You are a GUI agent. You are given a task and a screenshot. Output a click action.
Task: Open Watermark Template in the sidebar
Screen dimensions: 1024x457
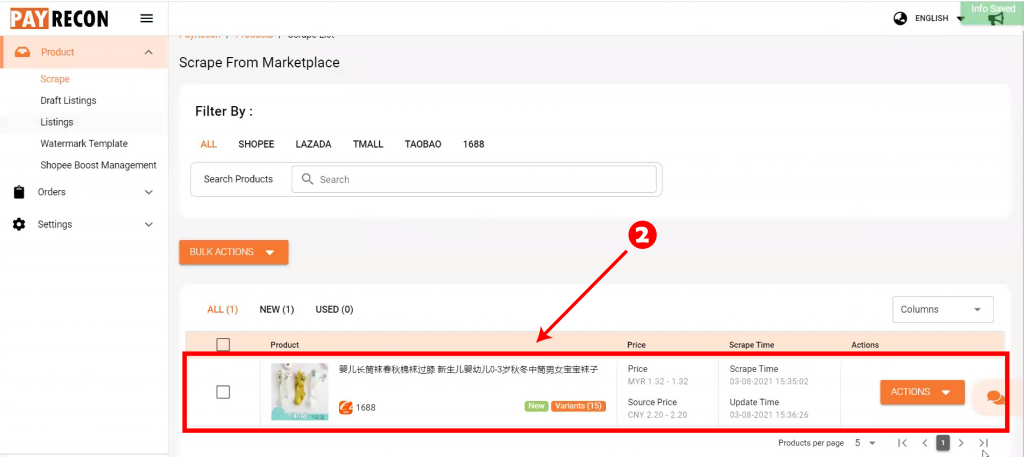(84, 144)
